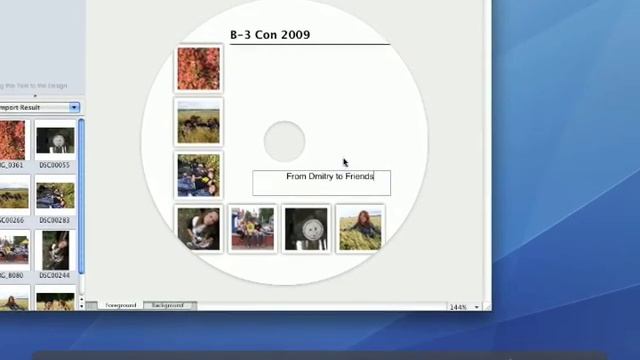Select the IMG_8080 thumbnail in library
This screenshot has height=360, width=640.
coord(14,249)
